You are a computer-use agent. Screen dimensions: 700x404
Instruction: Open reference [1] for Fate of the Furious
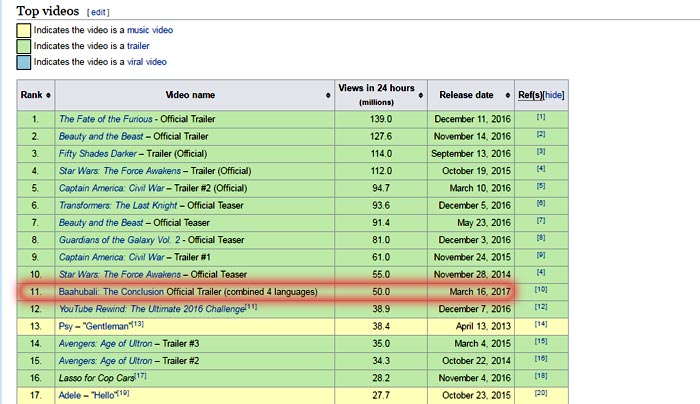[x=541, y=117]
